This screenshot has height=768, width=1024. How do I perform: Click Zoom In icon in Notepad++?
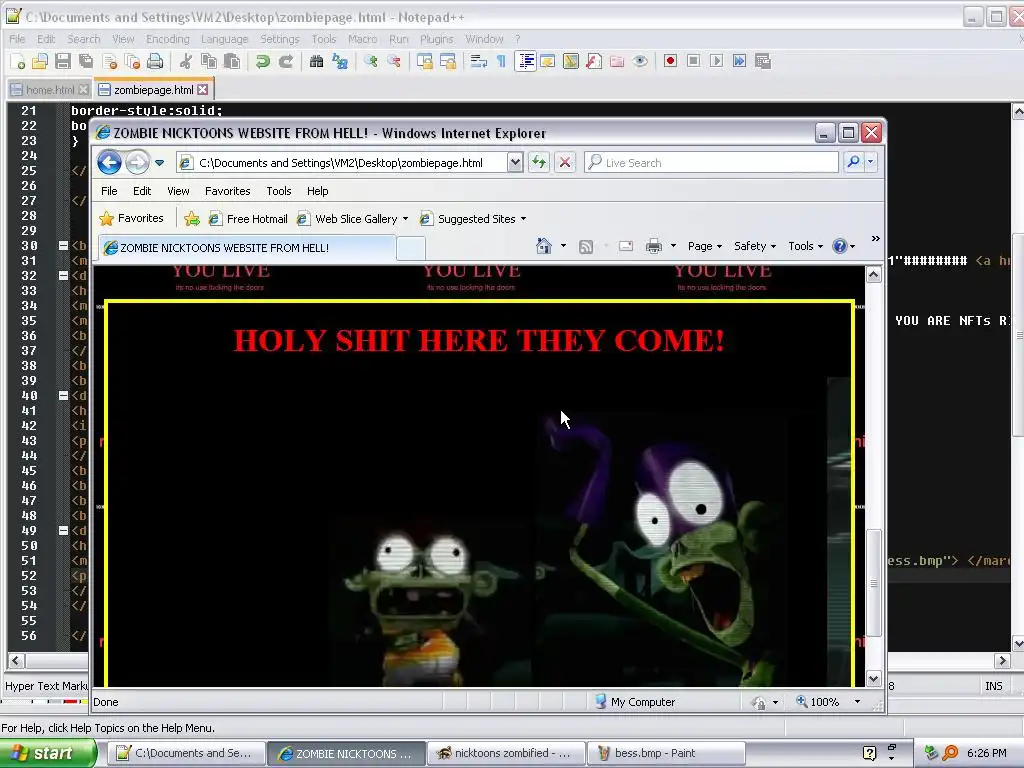point(371,61)
